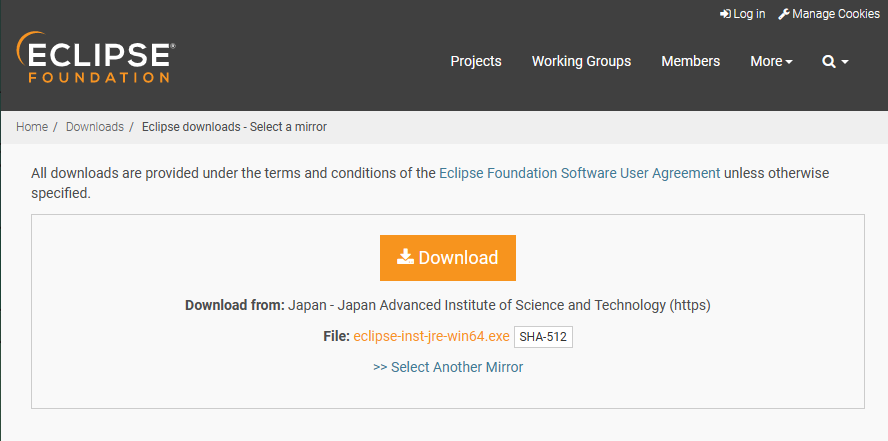Expand the SHA-512 checksum toggle
This screenshot has height=441, width=888.
tap(543, 337)
